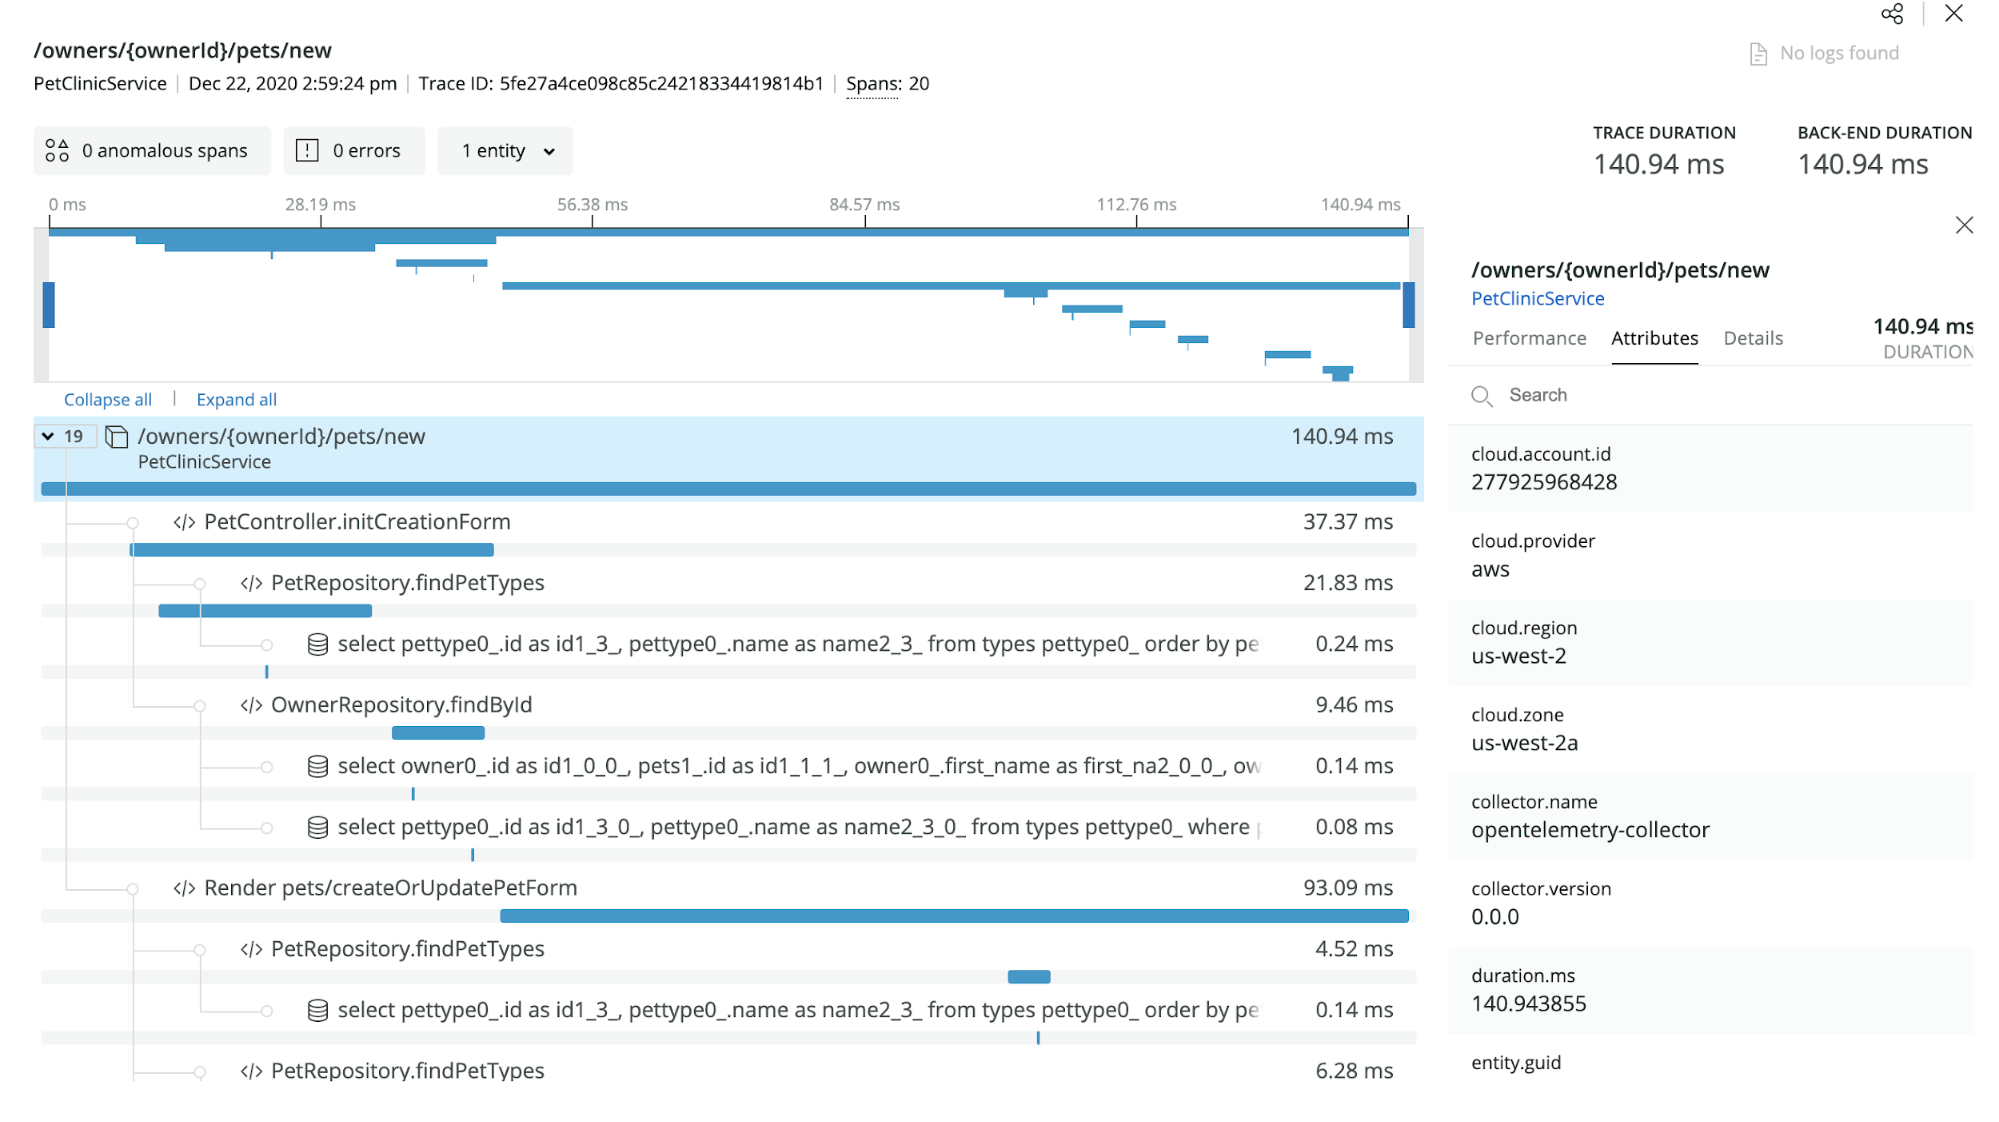Select the PetController.initCreationForm span
The image size is (1999, 1122).
357,522
